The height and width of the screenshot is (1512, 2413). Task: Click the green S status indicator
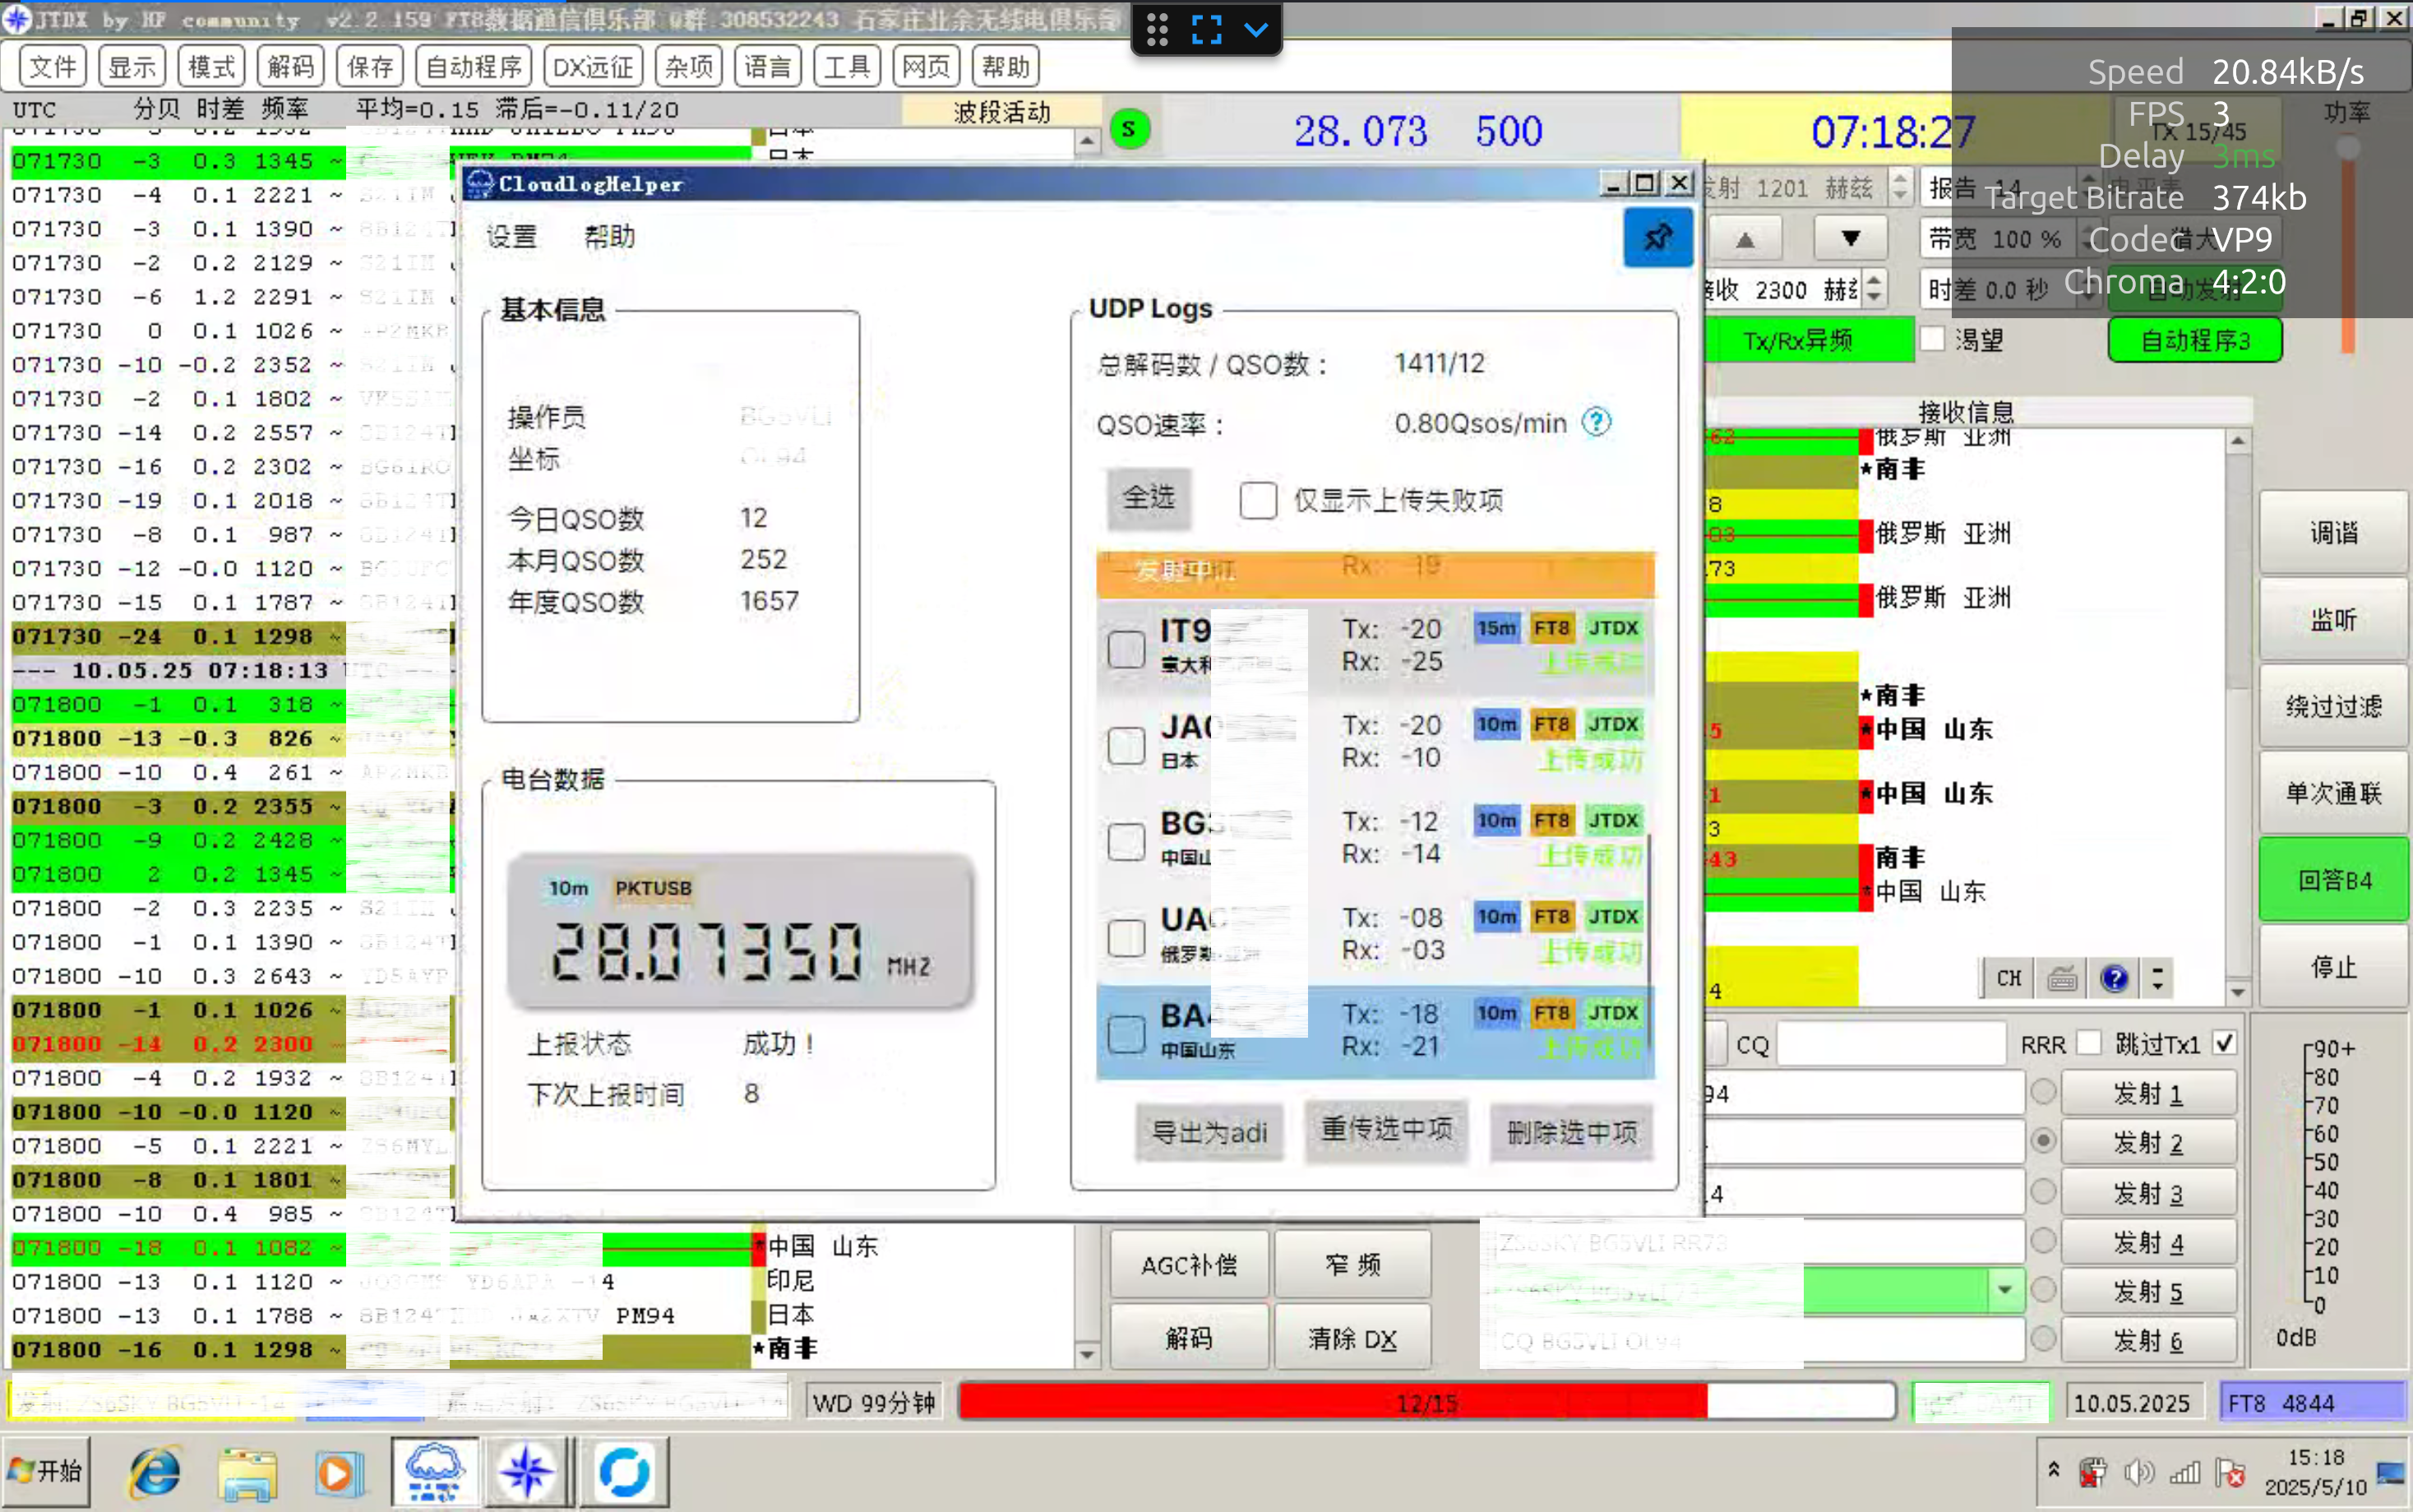tap(1129, 129)
